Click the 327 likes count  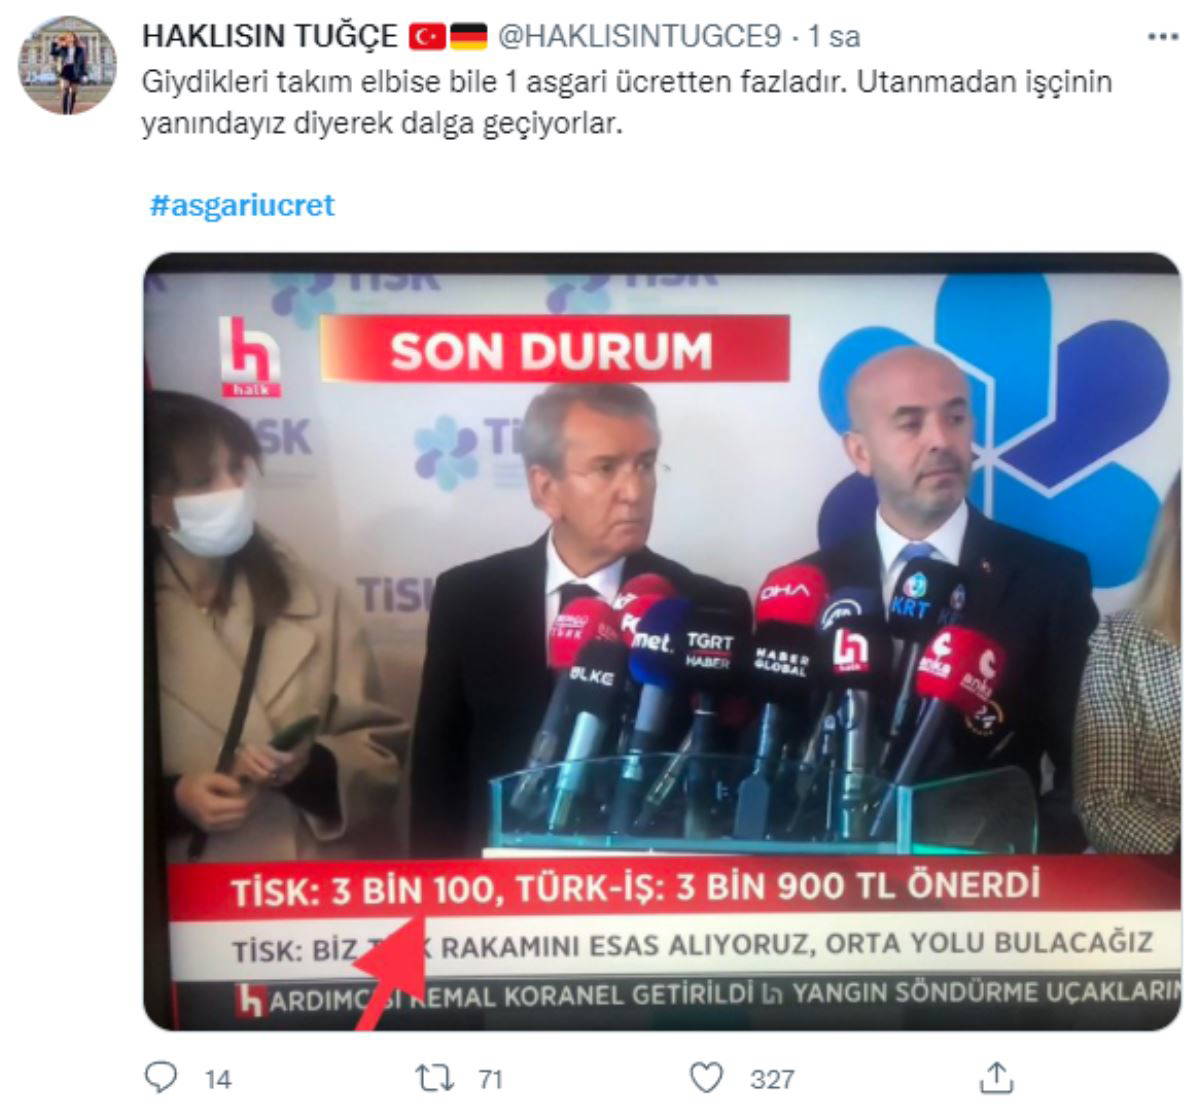tap(772, 1079)
